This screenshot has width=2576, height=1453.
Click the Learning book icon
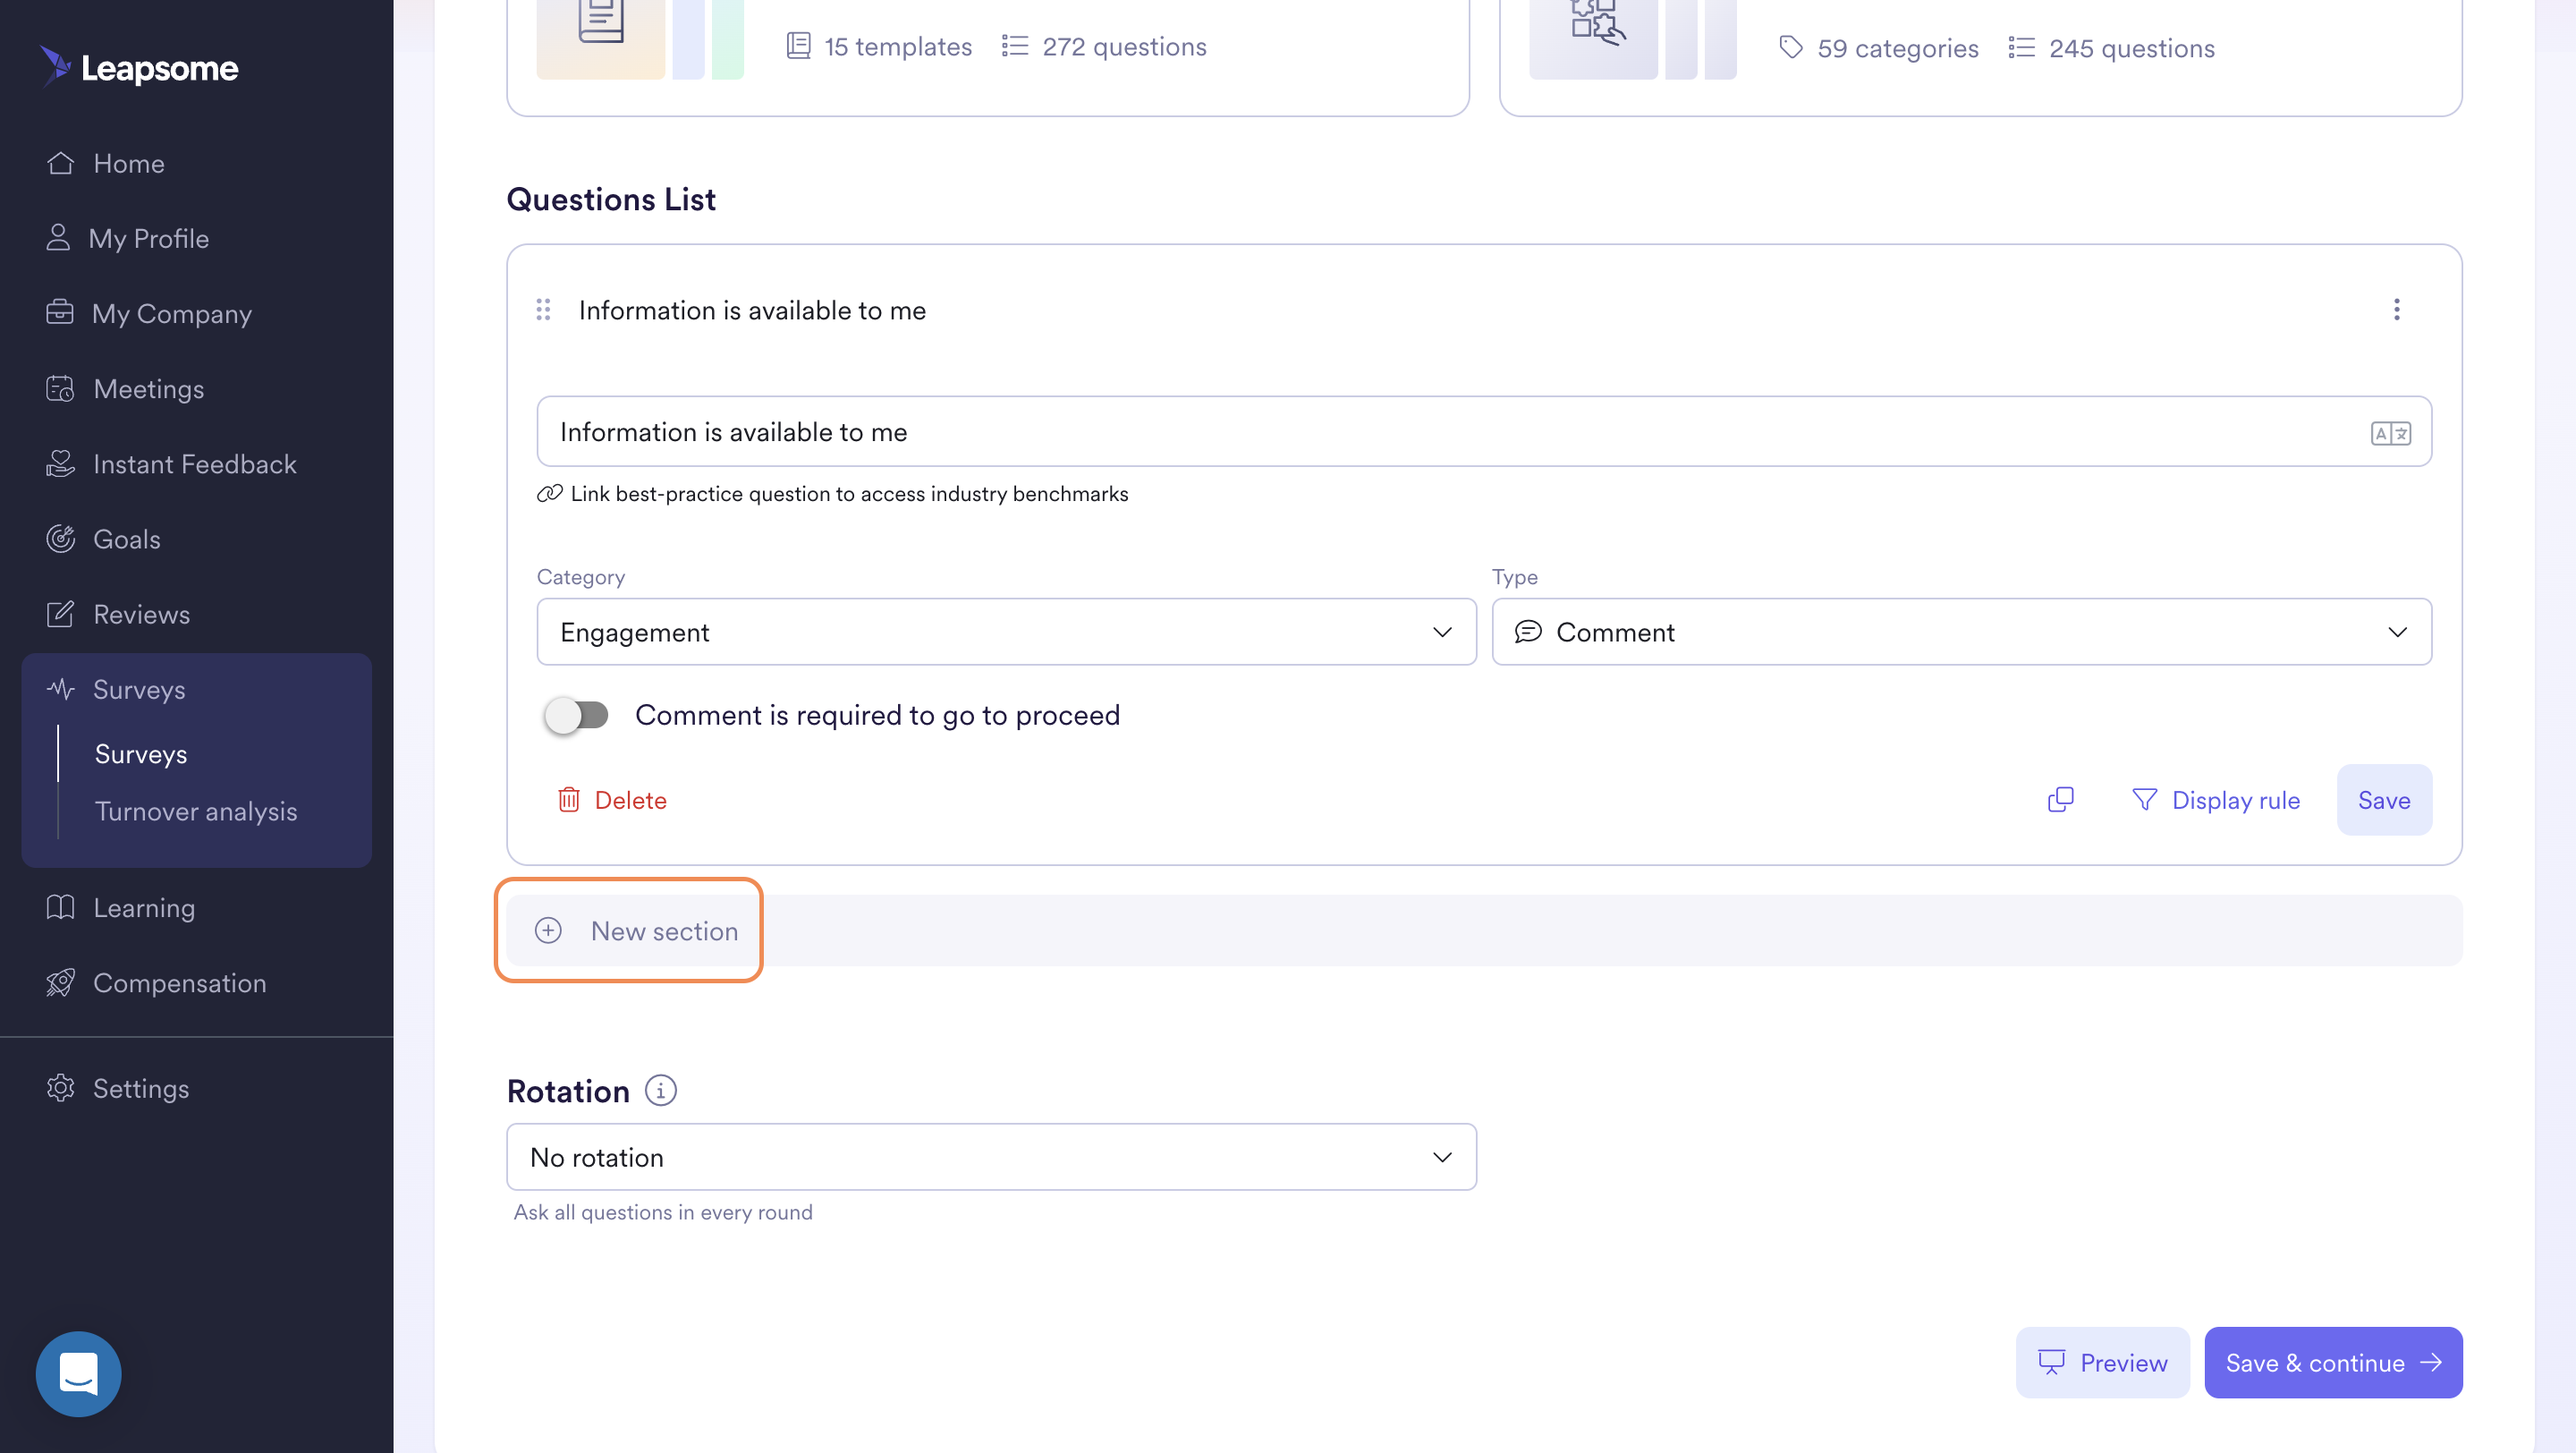click(x=60, y=907)
